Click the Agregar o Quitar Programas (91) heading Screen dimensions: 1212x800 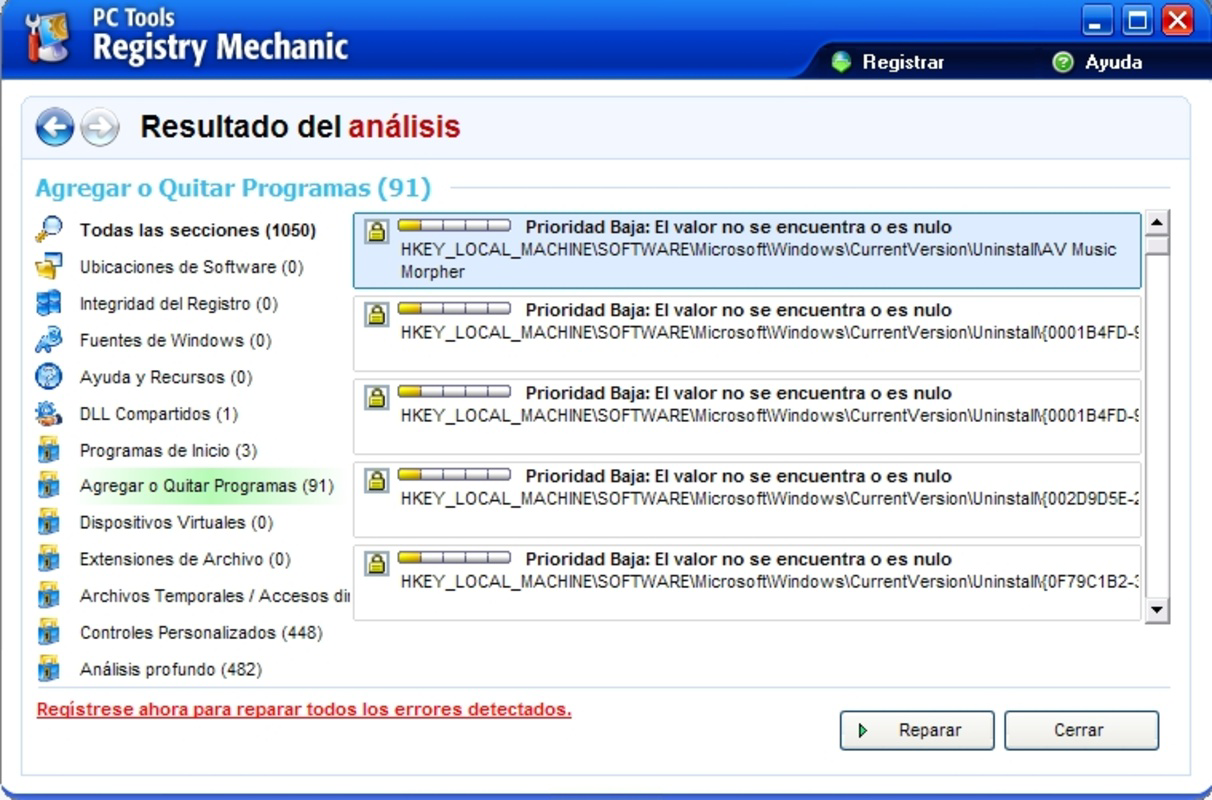[x=233, y=188]
